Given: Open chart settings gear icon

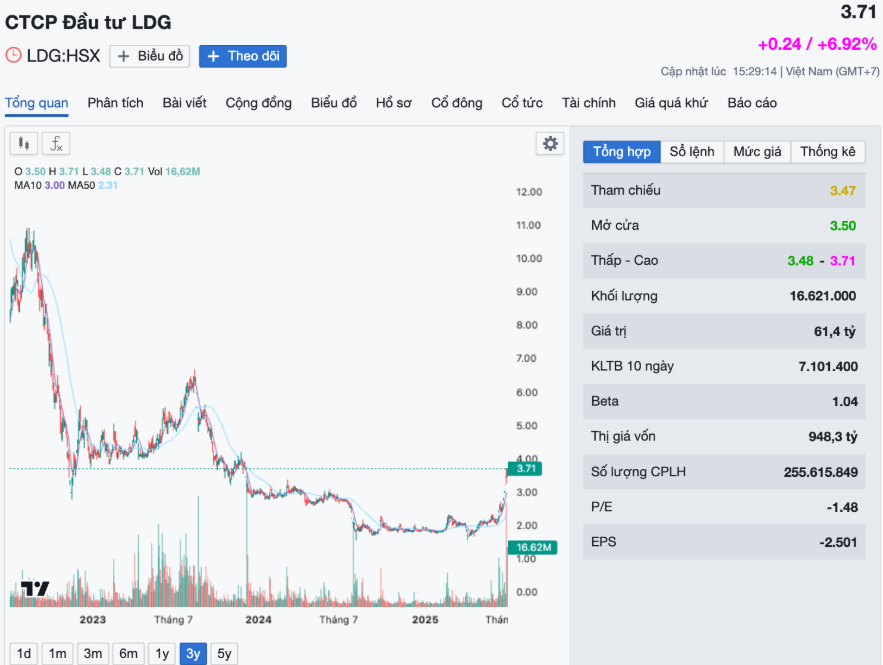Looking at the screenshot, I should (x=550, y=144).
